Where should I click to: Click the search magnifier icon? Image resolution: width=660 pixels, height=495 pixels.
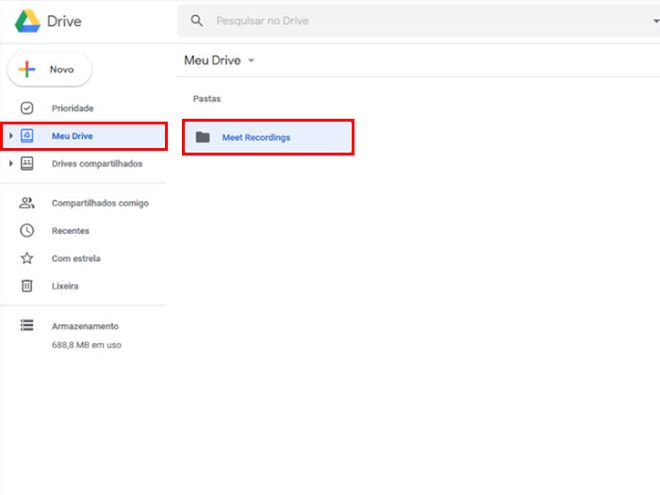click(x=197, y=21)
